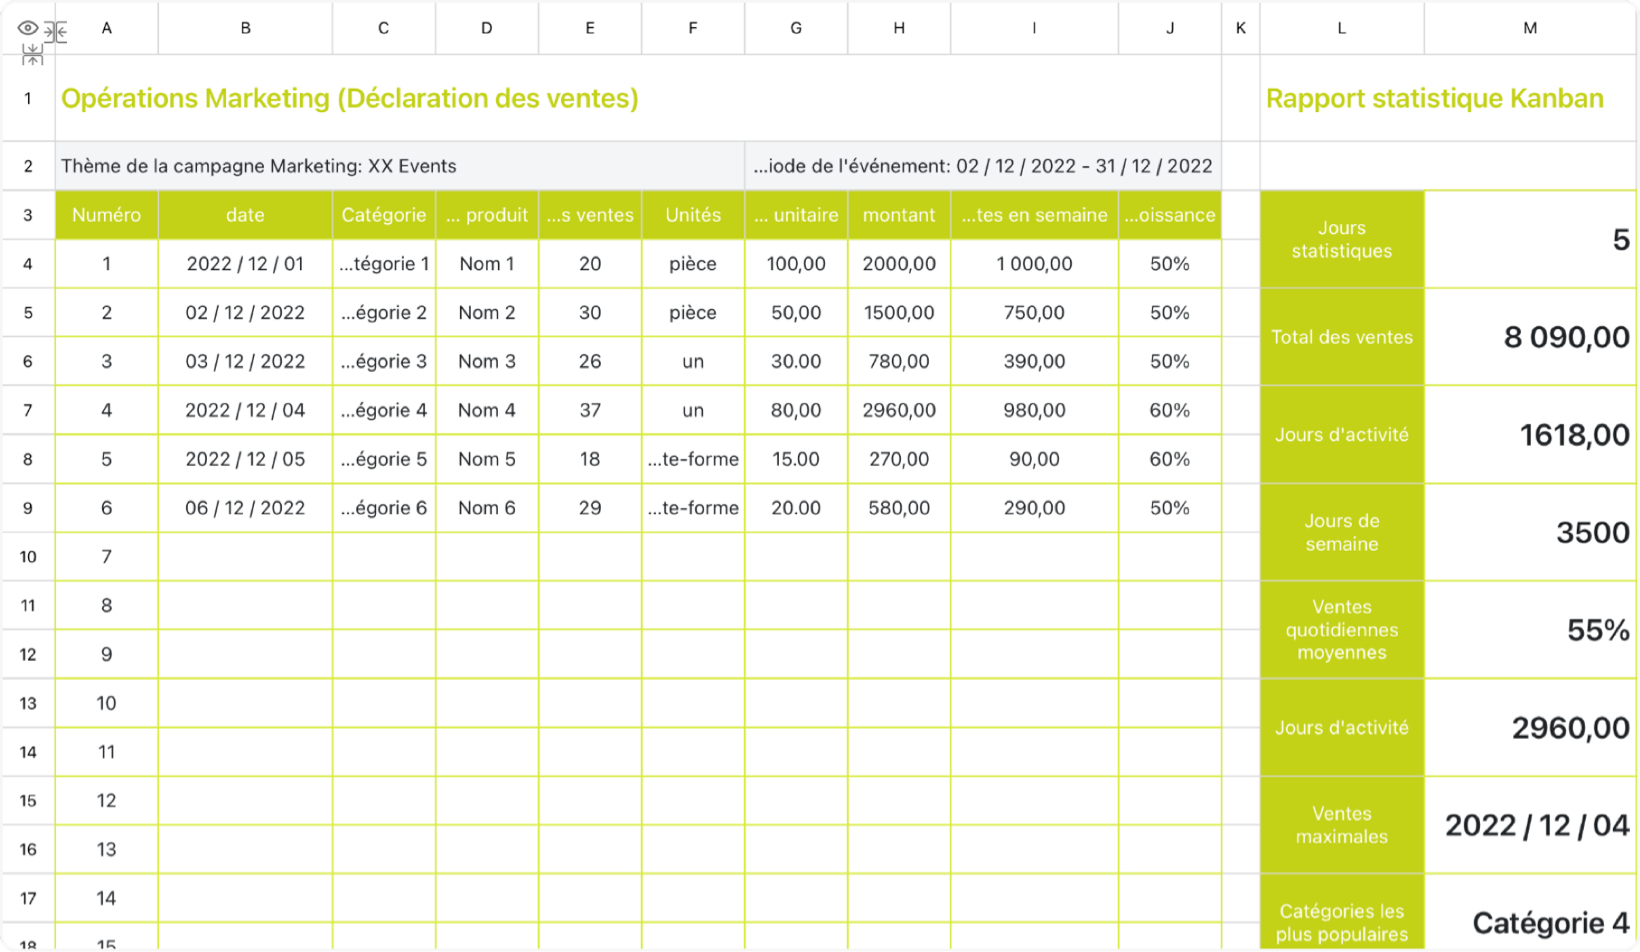Click the sales quantity cell '37'
Screen dimensions: 1640x952
coord(590,410)
